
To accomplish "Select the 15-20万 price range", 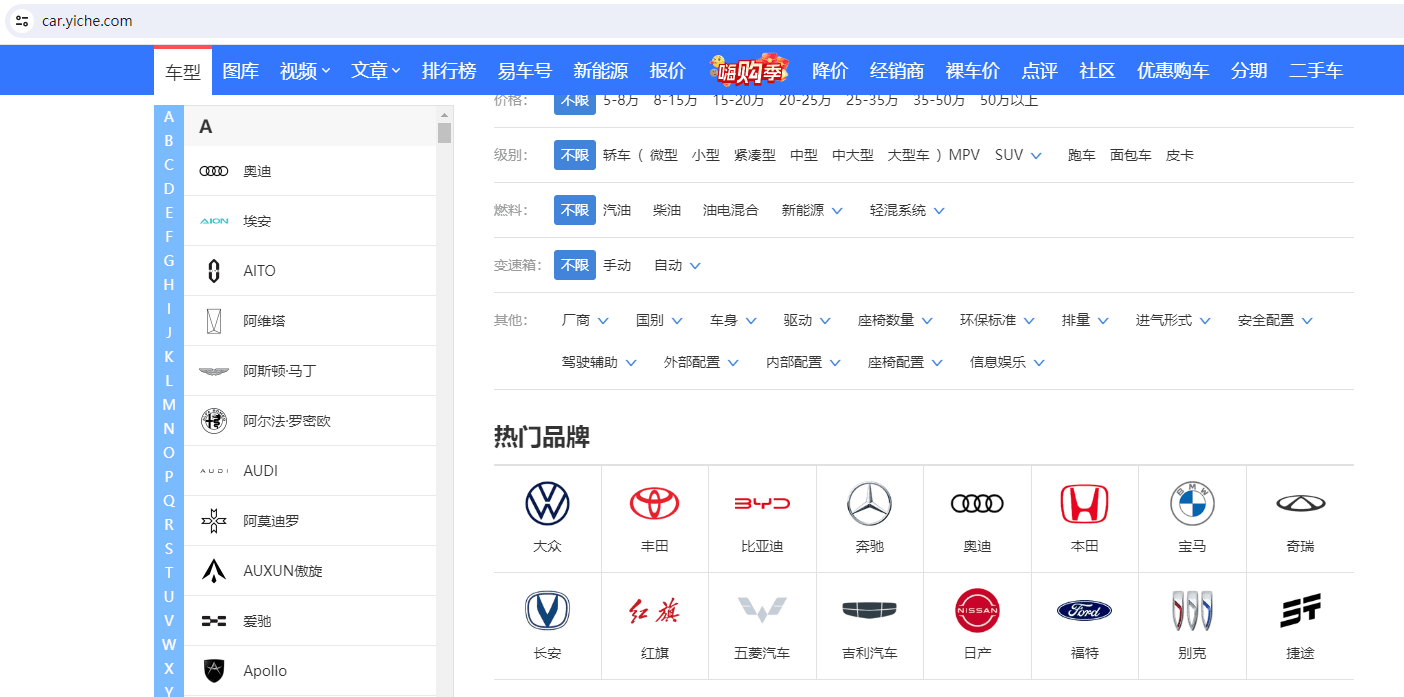I will 738,100.
